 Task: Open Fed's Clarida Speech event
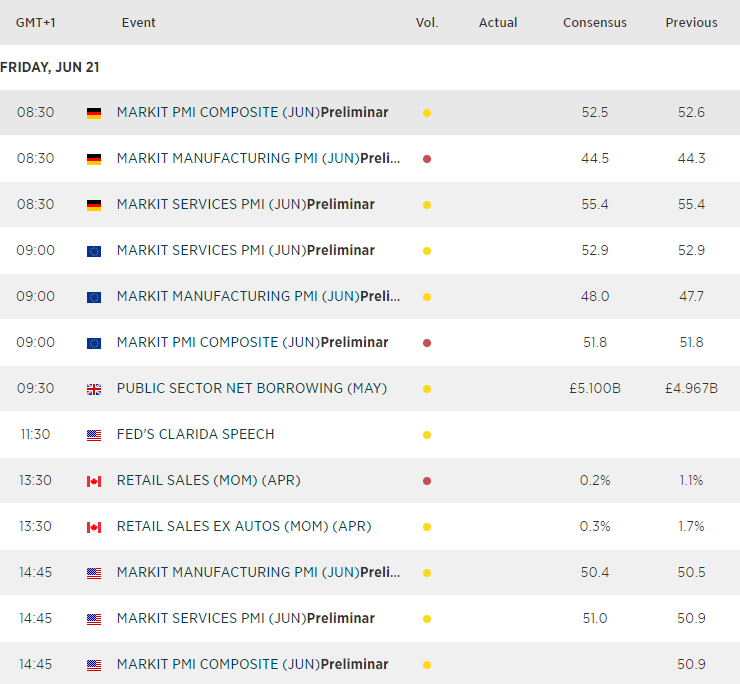tap(195, 434)
